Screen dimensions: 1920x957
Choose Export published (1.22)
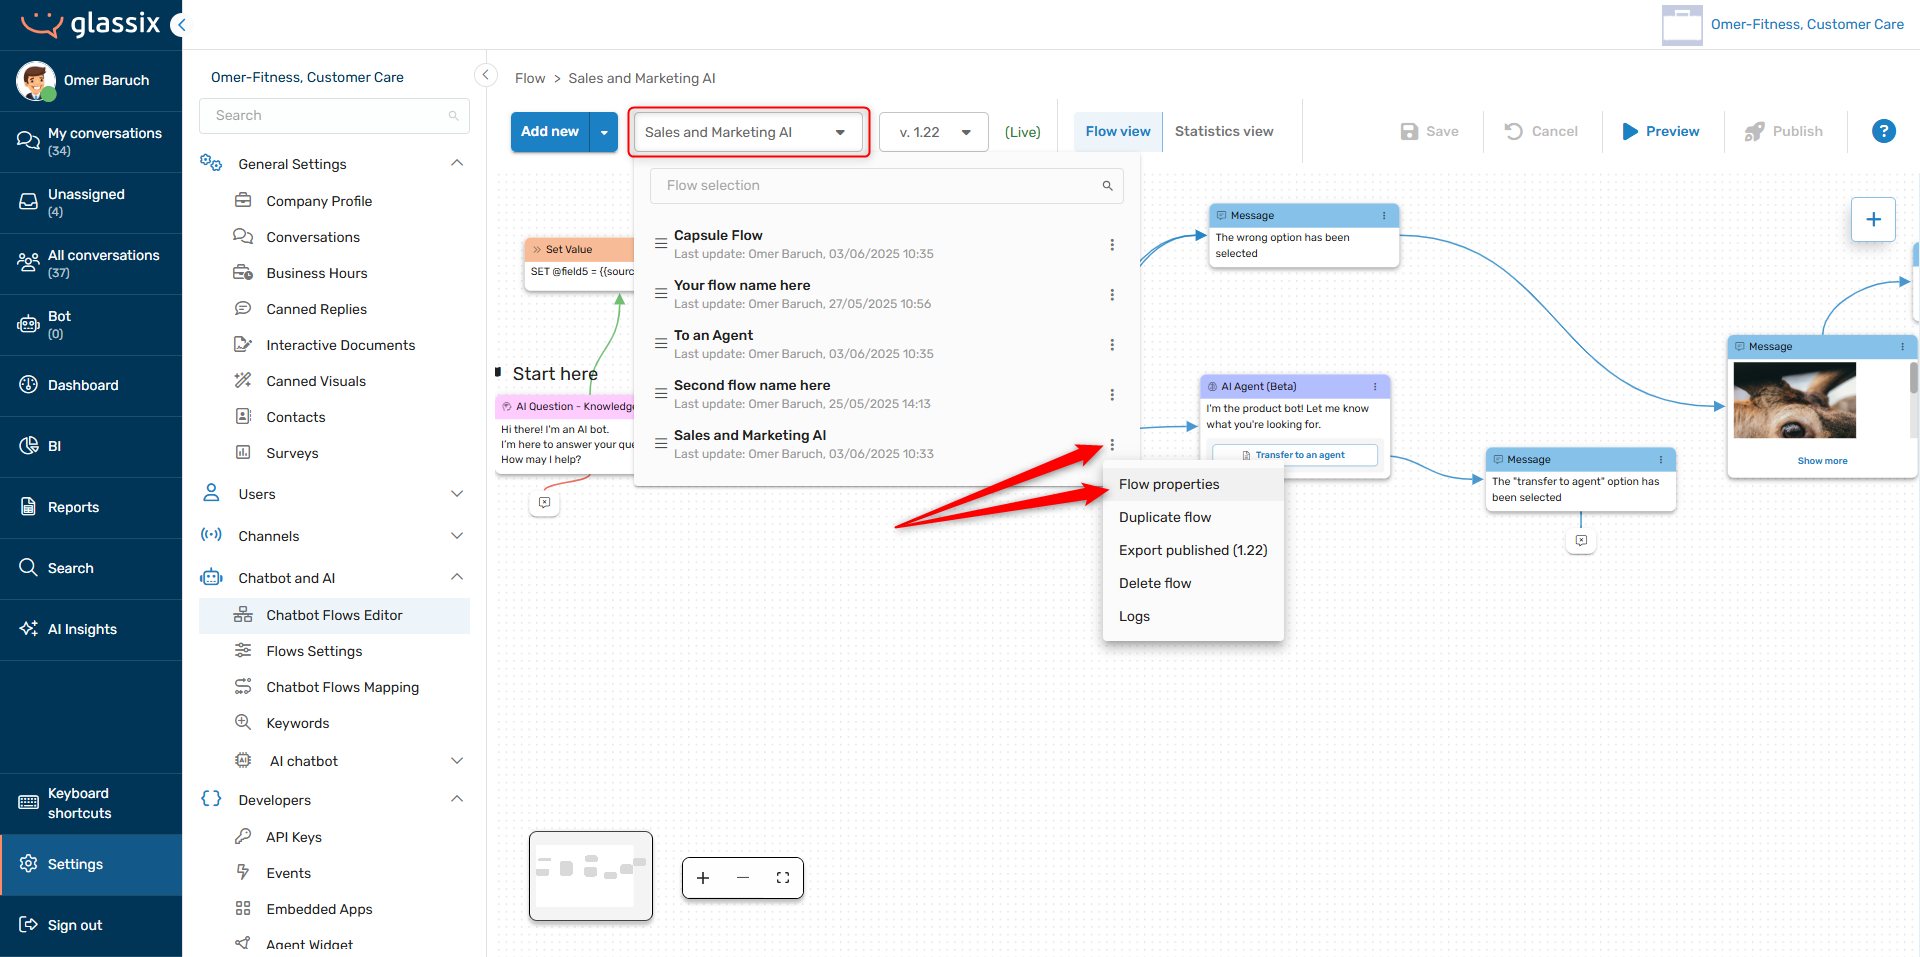click(x=1193, y=550)
